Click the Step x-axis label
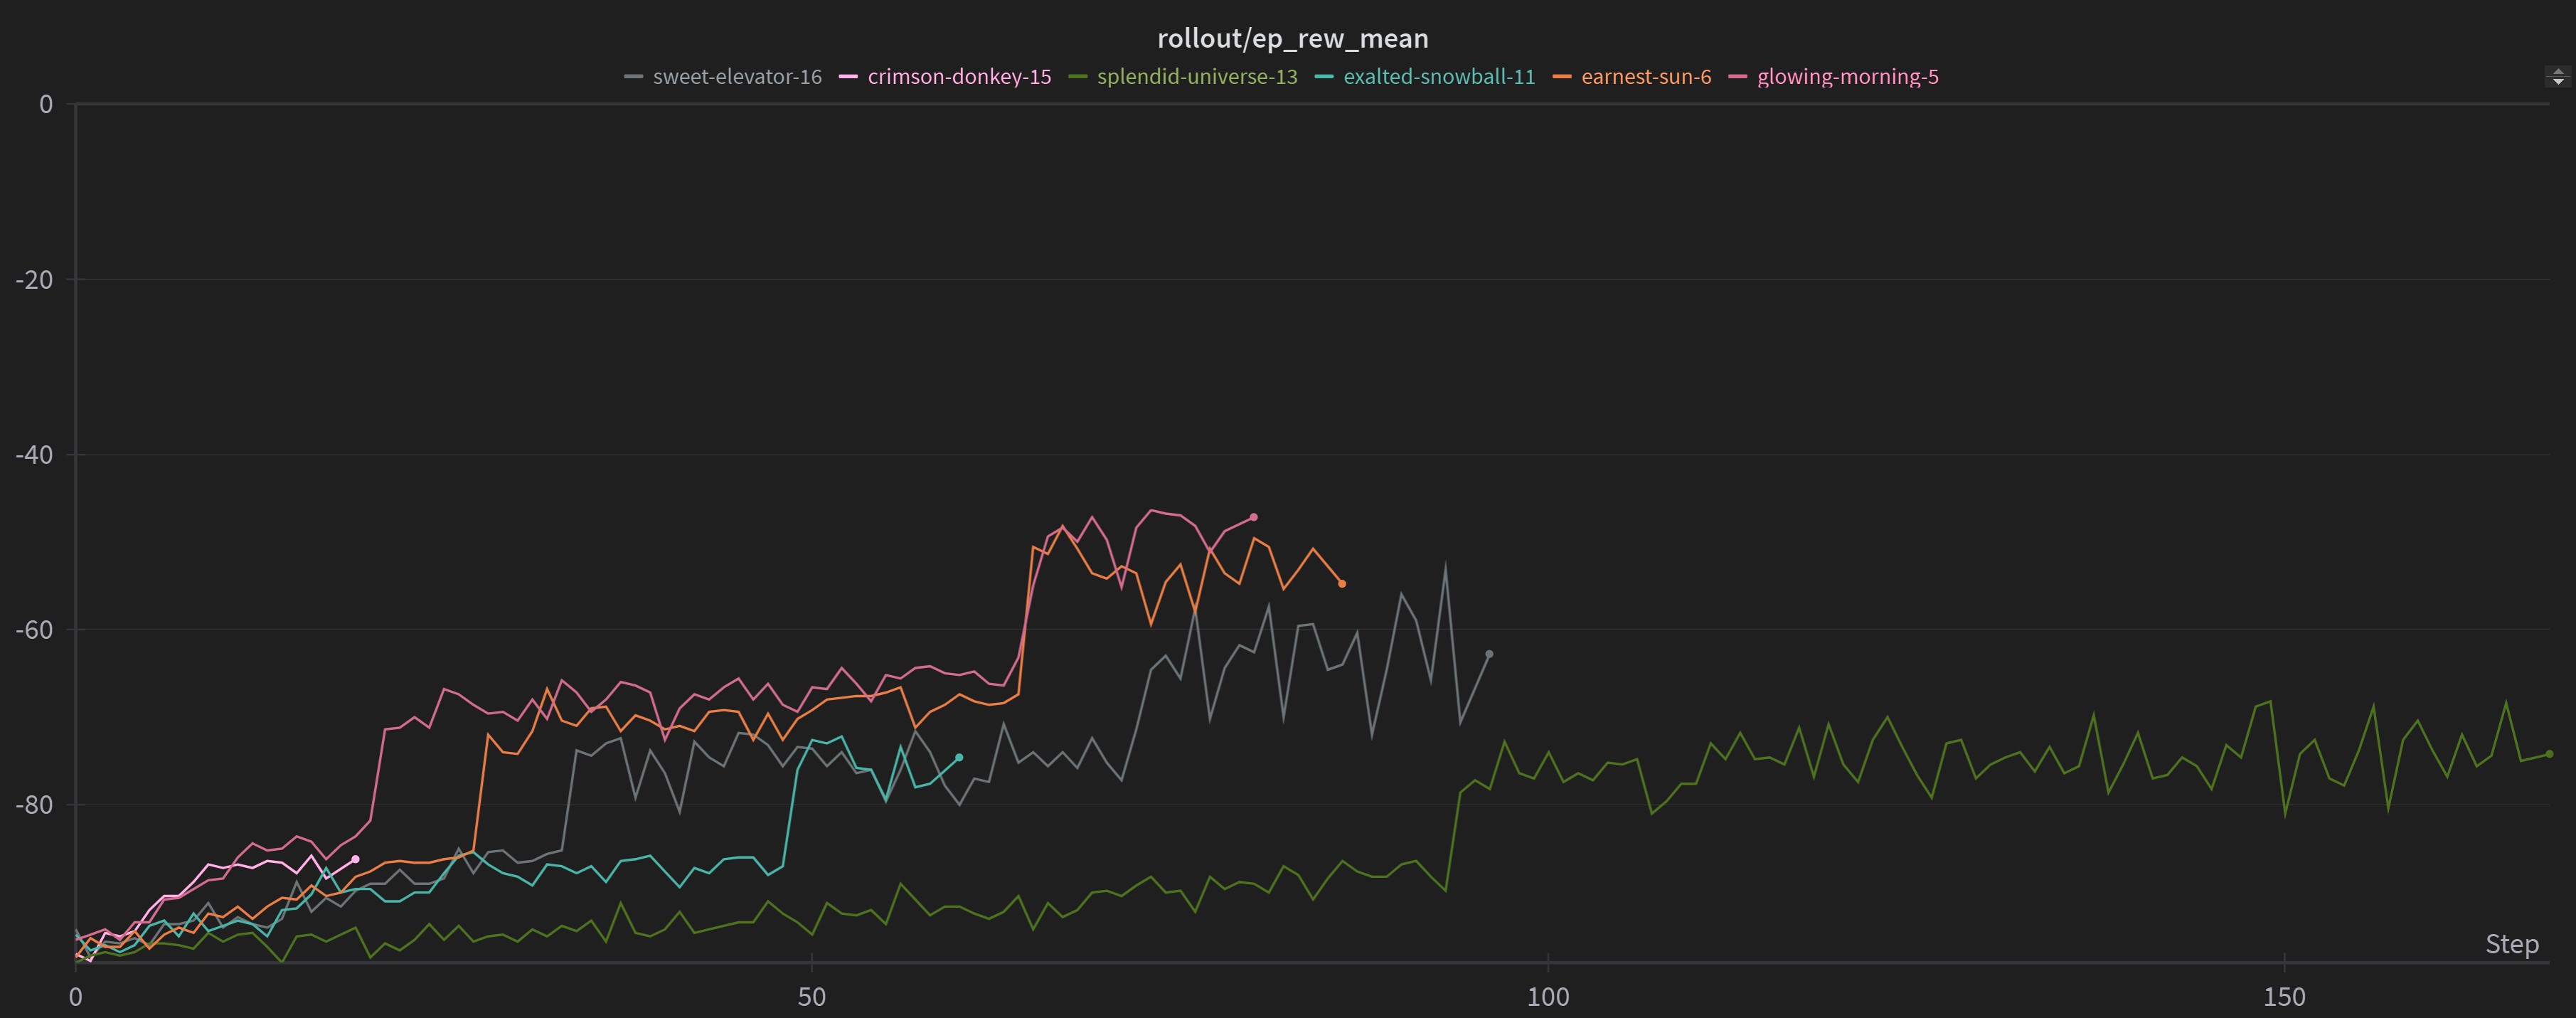The height and width of the screenshot is (1018, 2576). [x=2511, y=944]
